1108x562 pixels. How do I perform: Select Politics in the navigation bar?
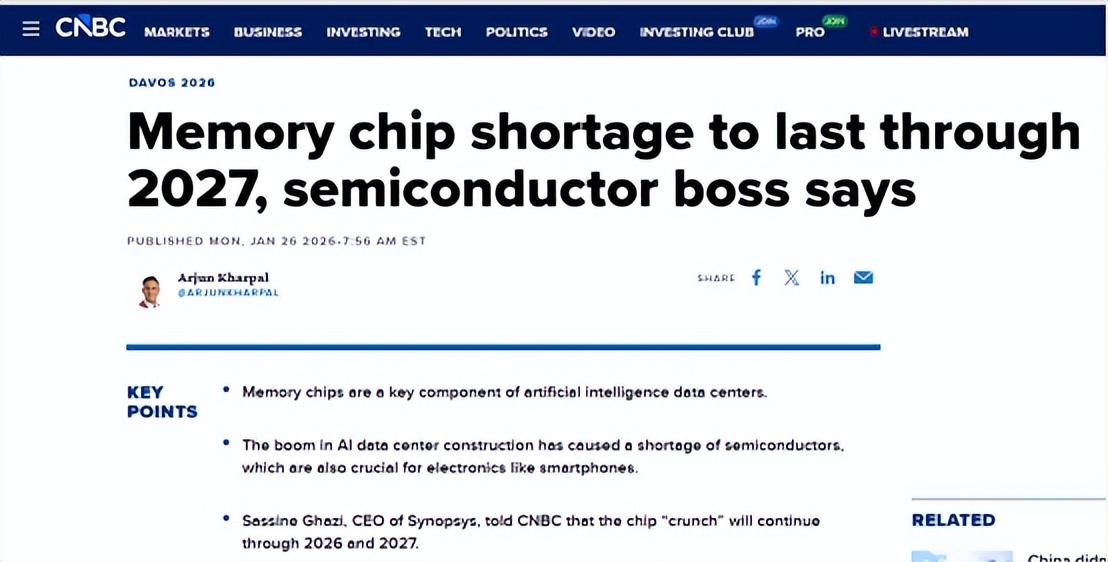(x=516, y=32)
